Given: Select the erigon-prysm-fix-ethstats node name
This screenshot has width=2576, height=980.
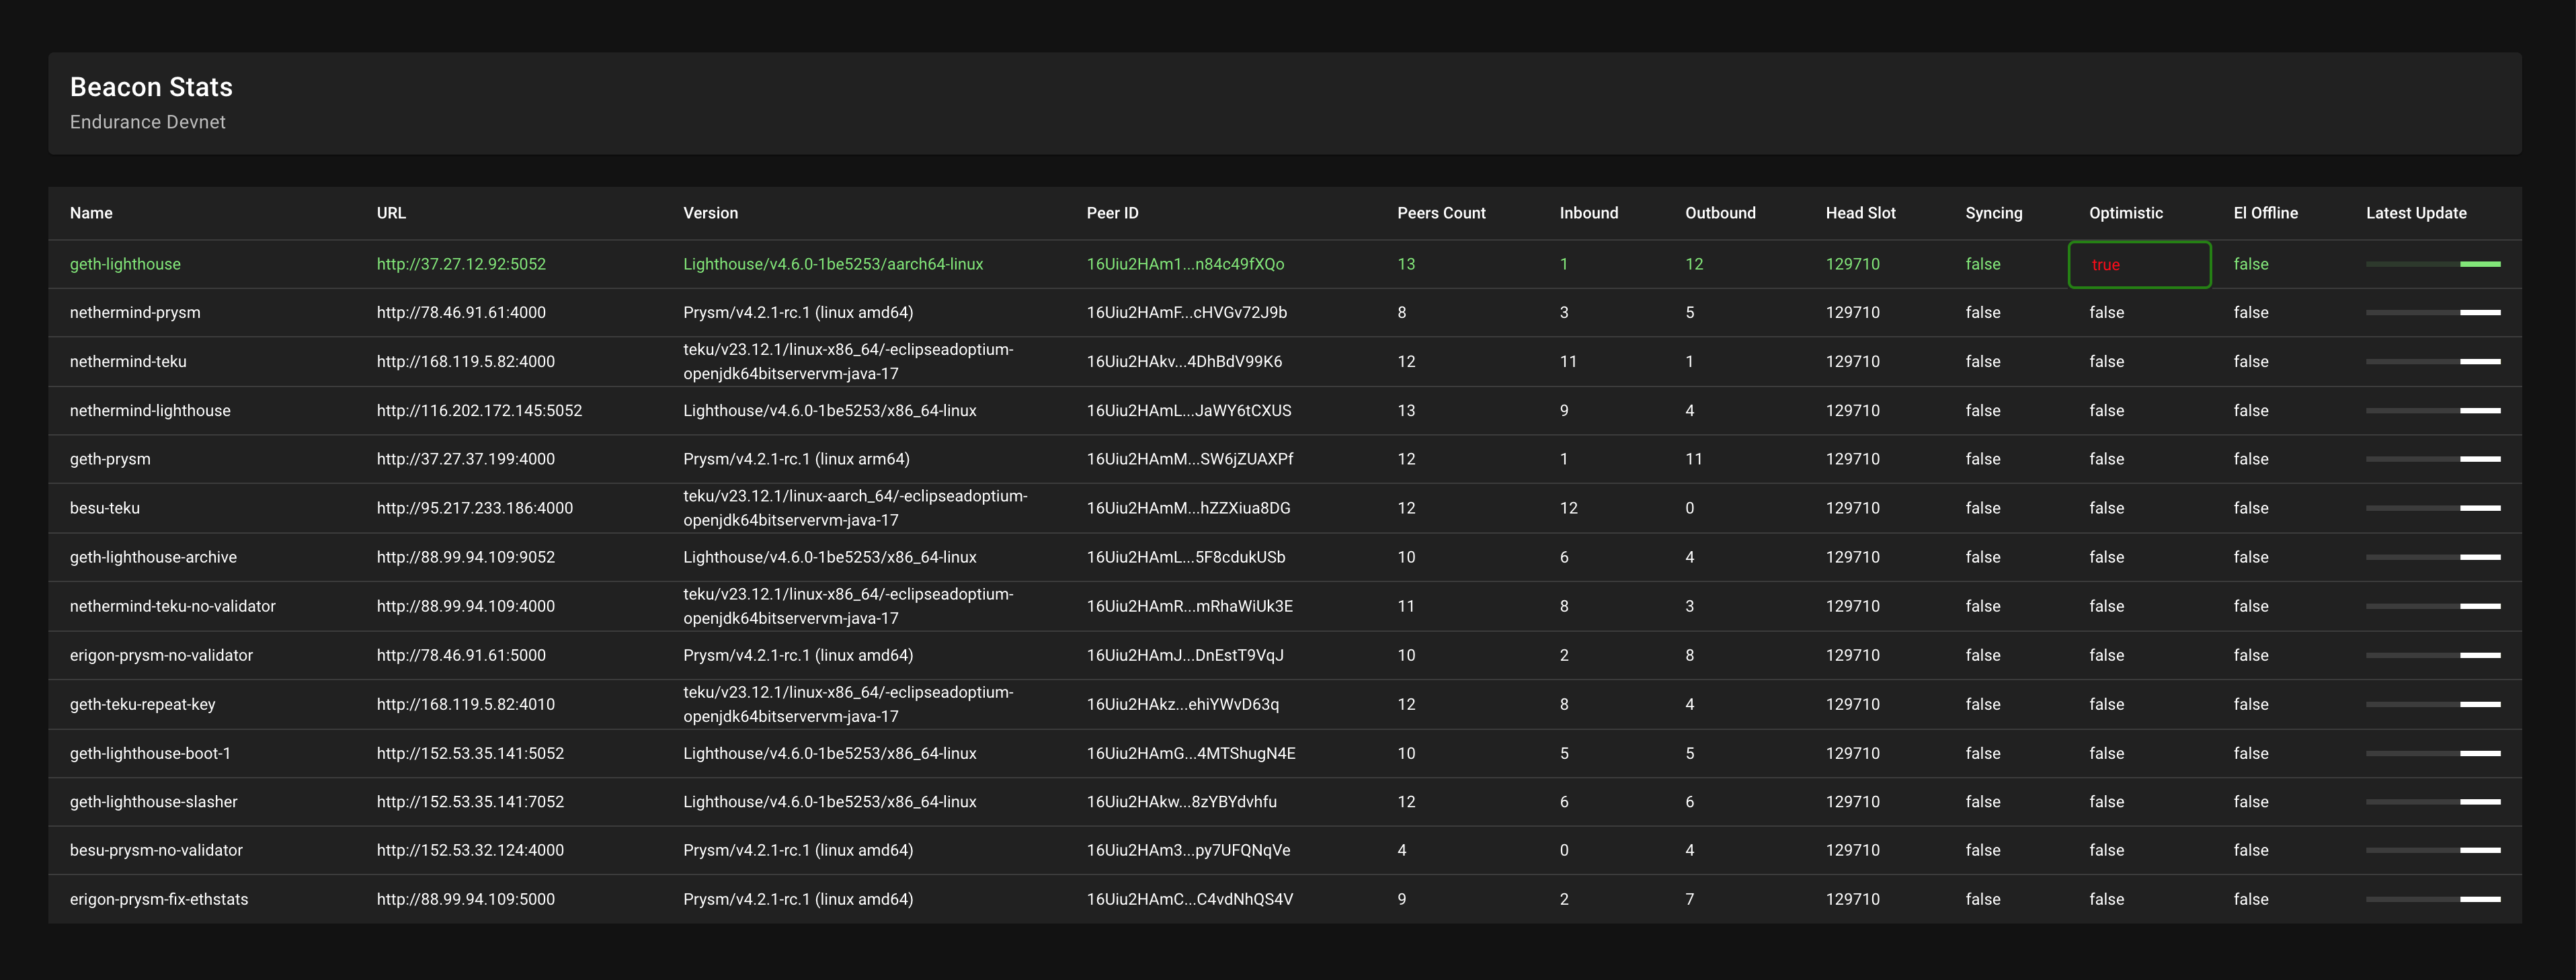Looking at the screenshot, I should pyautogui.click(x=159, y=899).
